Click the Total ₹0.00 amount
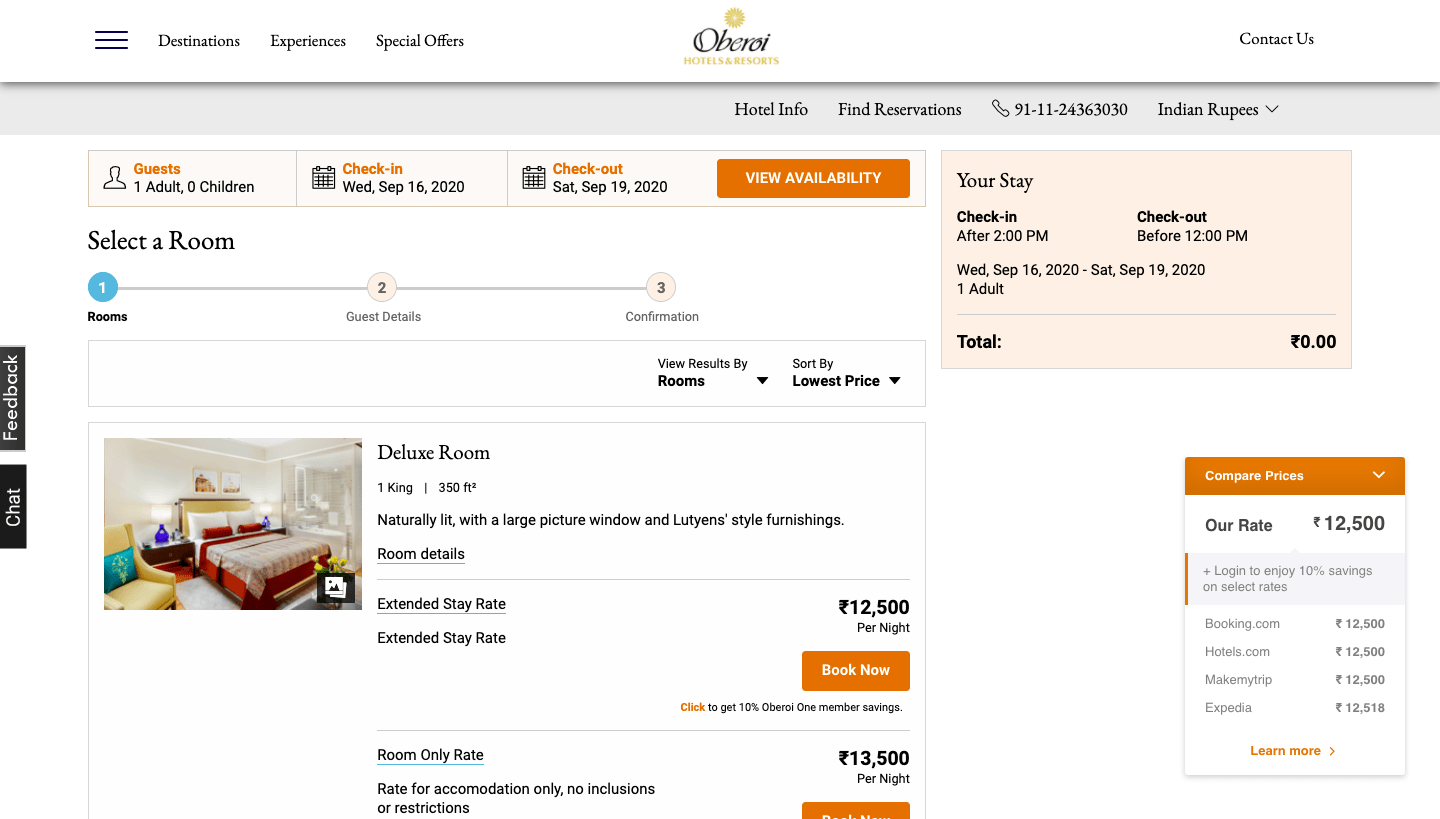1440x819 pixels. (x=1313, y=342)
